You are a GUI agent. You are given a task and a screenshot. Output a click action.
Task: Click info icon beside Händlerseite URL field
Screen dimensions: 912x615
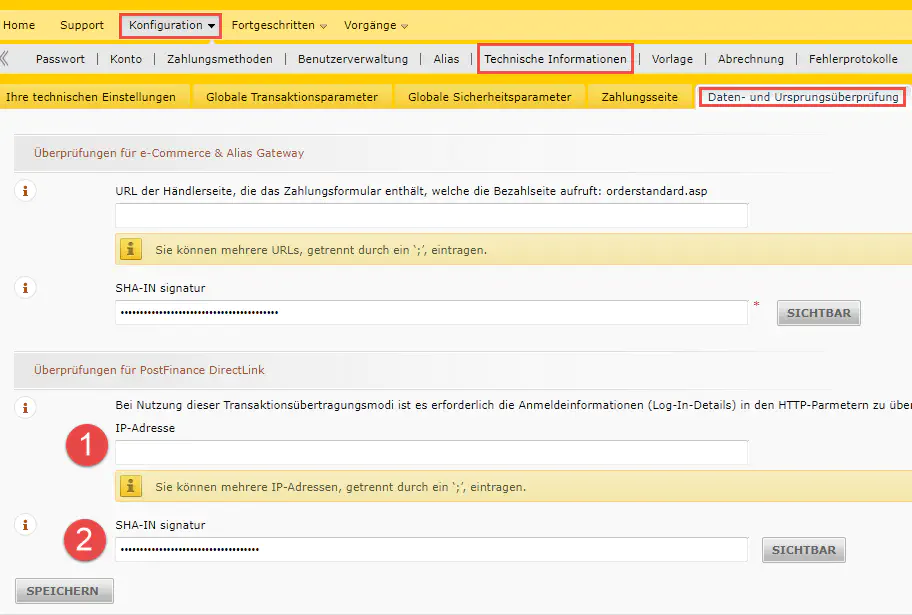(x=26, y=191)
